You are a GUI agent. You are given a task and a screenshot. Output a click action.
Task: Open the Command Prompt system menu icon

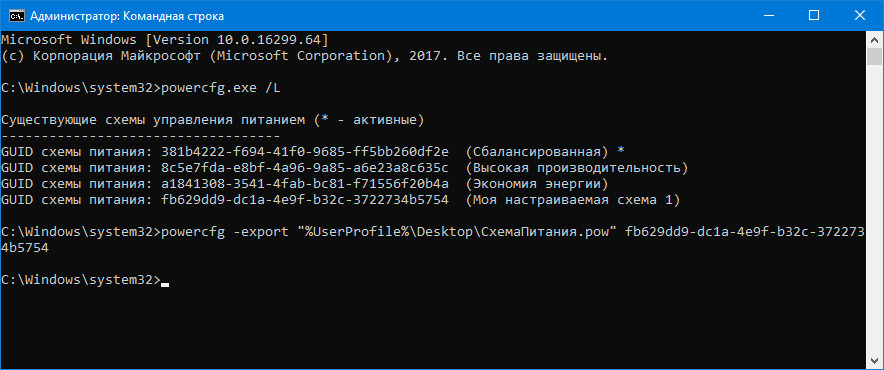click(x=15, y=16)
